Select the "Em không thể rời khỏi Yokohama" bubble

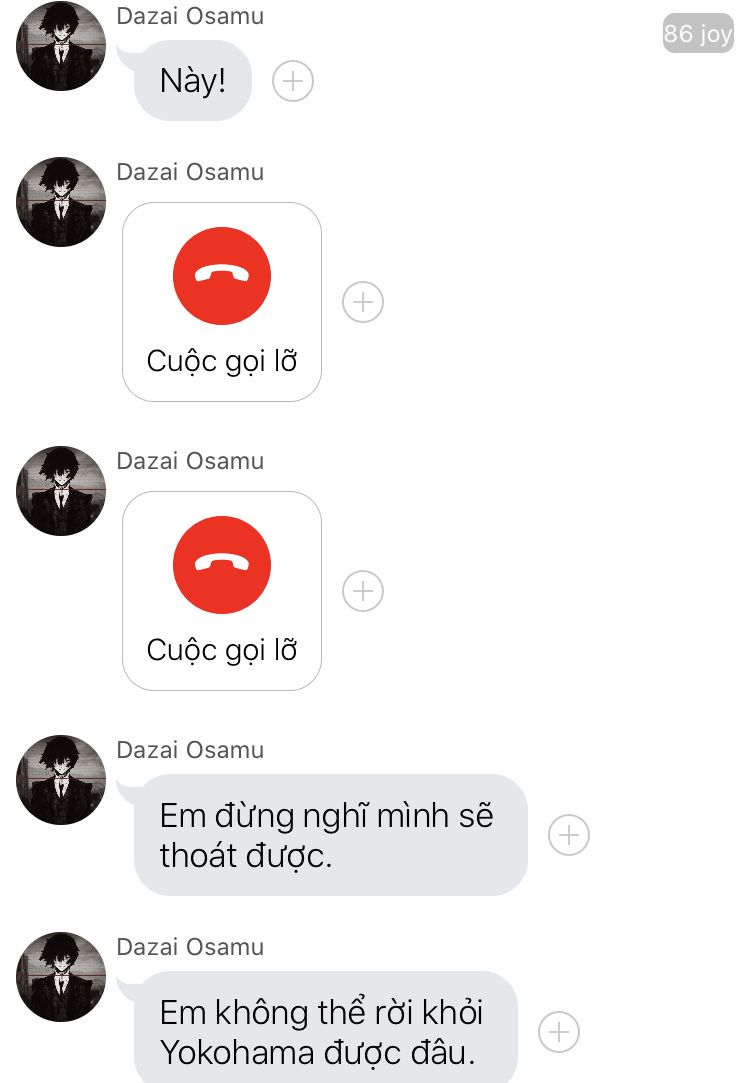tap(325, 1027)
